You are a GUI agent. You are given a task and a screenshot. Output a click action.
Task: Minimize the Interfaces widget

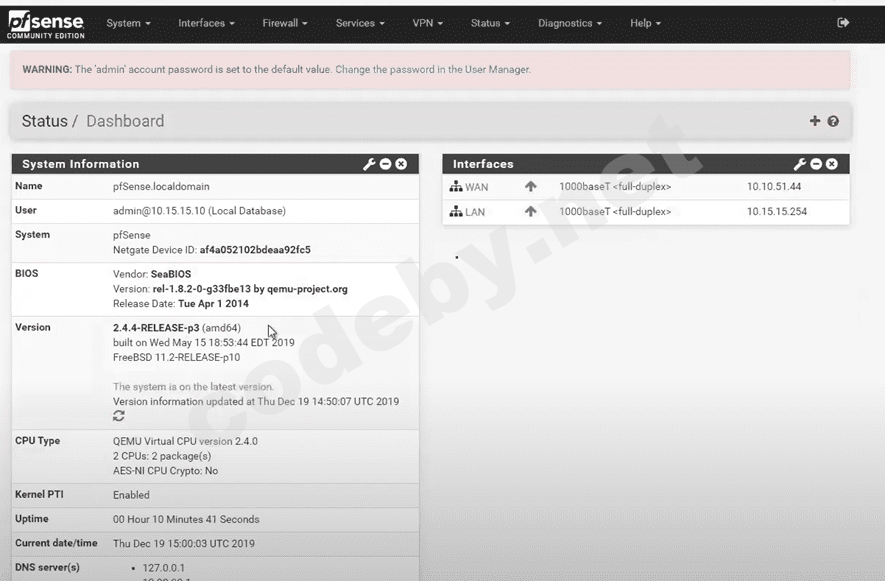[816, 164]
